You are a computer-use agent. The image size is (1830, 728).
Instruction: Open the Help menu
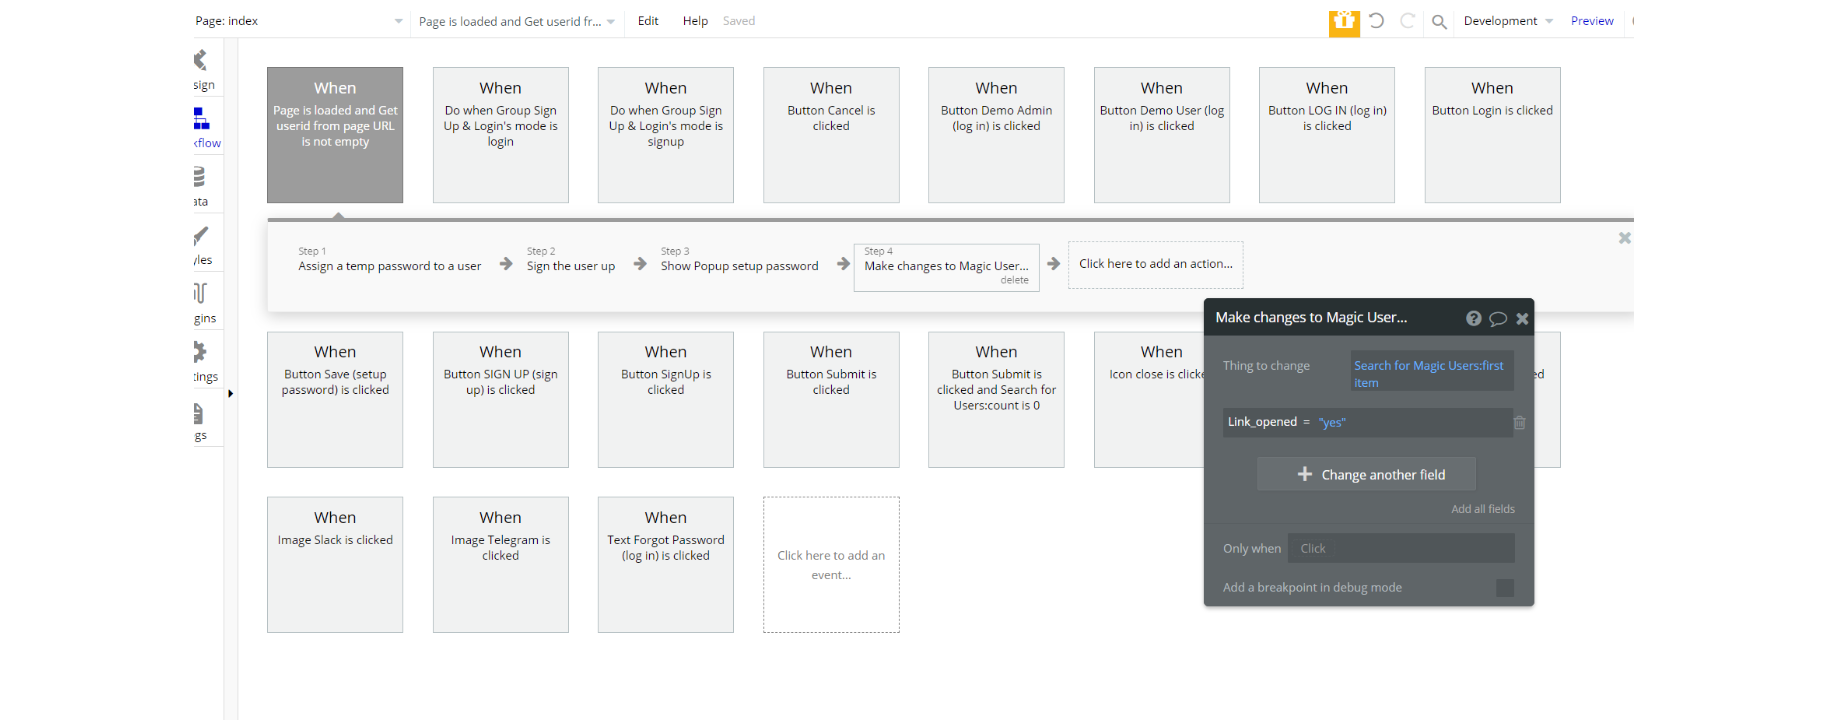point(695,21)
